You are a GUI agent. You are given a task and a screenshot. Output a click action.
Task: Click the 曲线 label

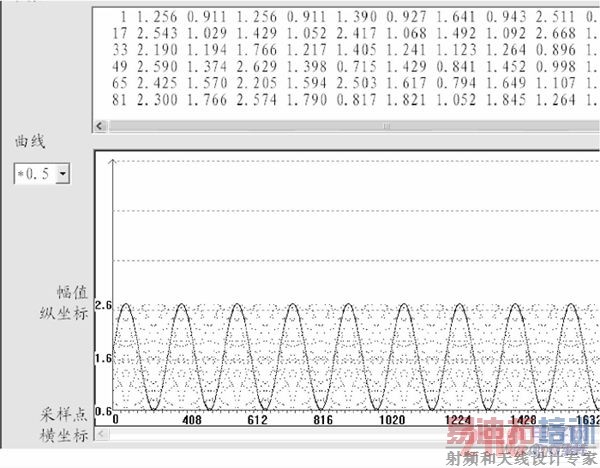[30, 142]
